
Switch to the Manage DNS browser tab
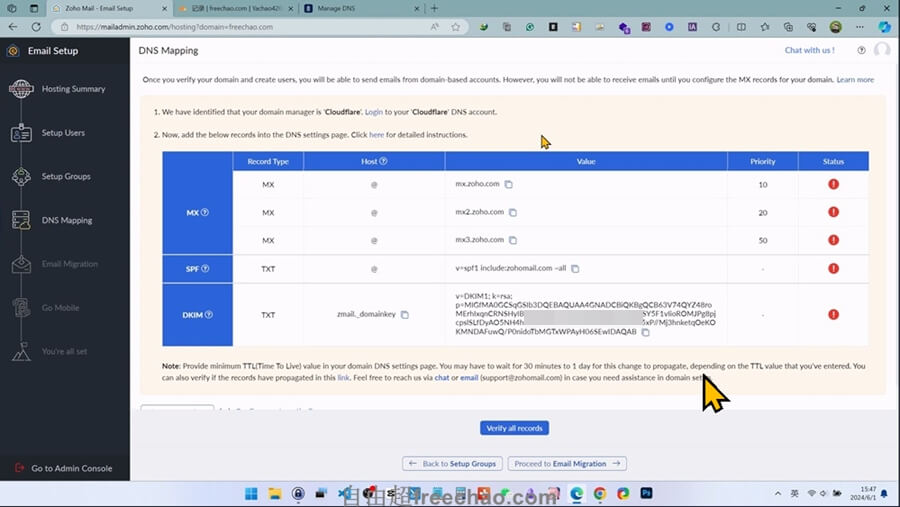click(362, 9)
